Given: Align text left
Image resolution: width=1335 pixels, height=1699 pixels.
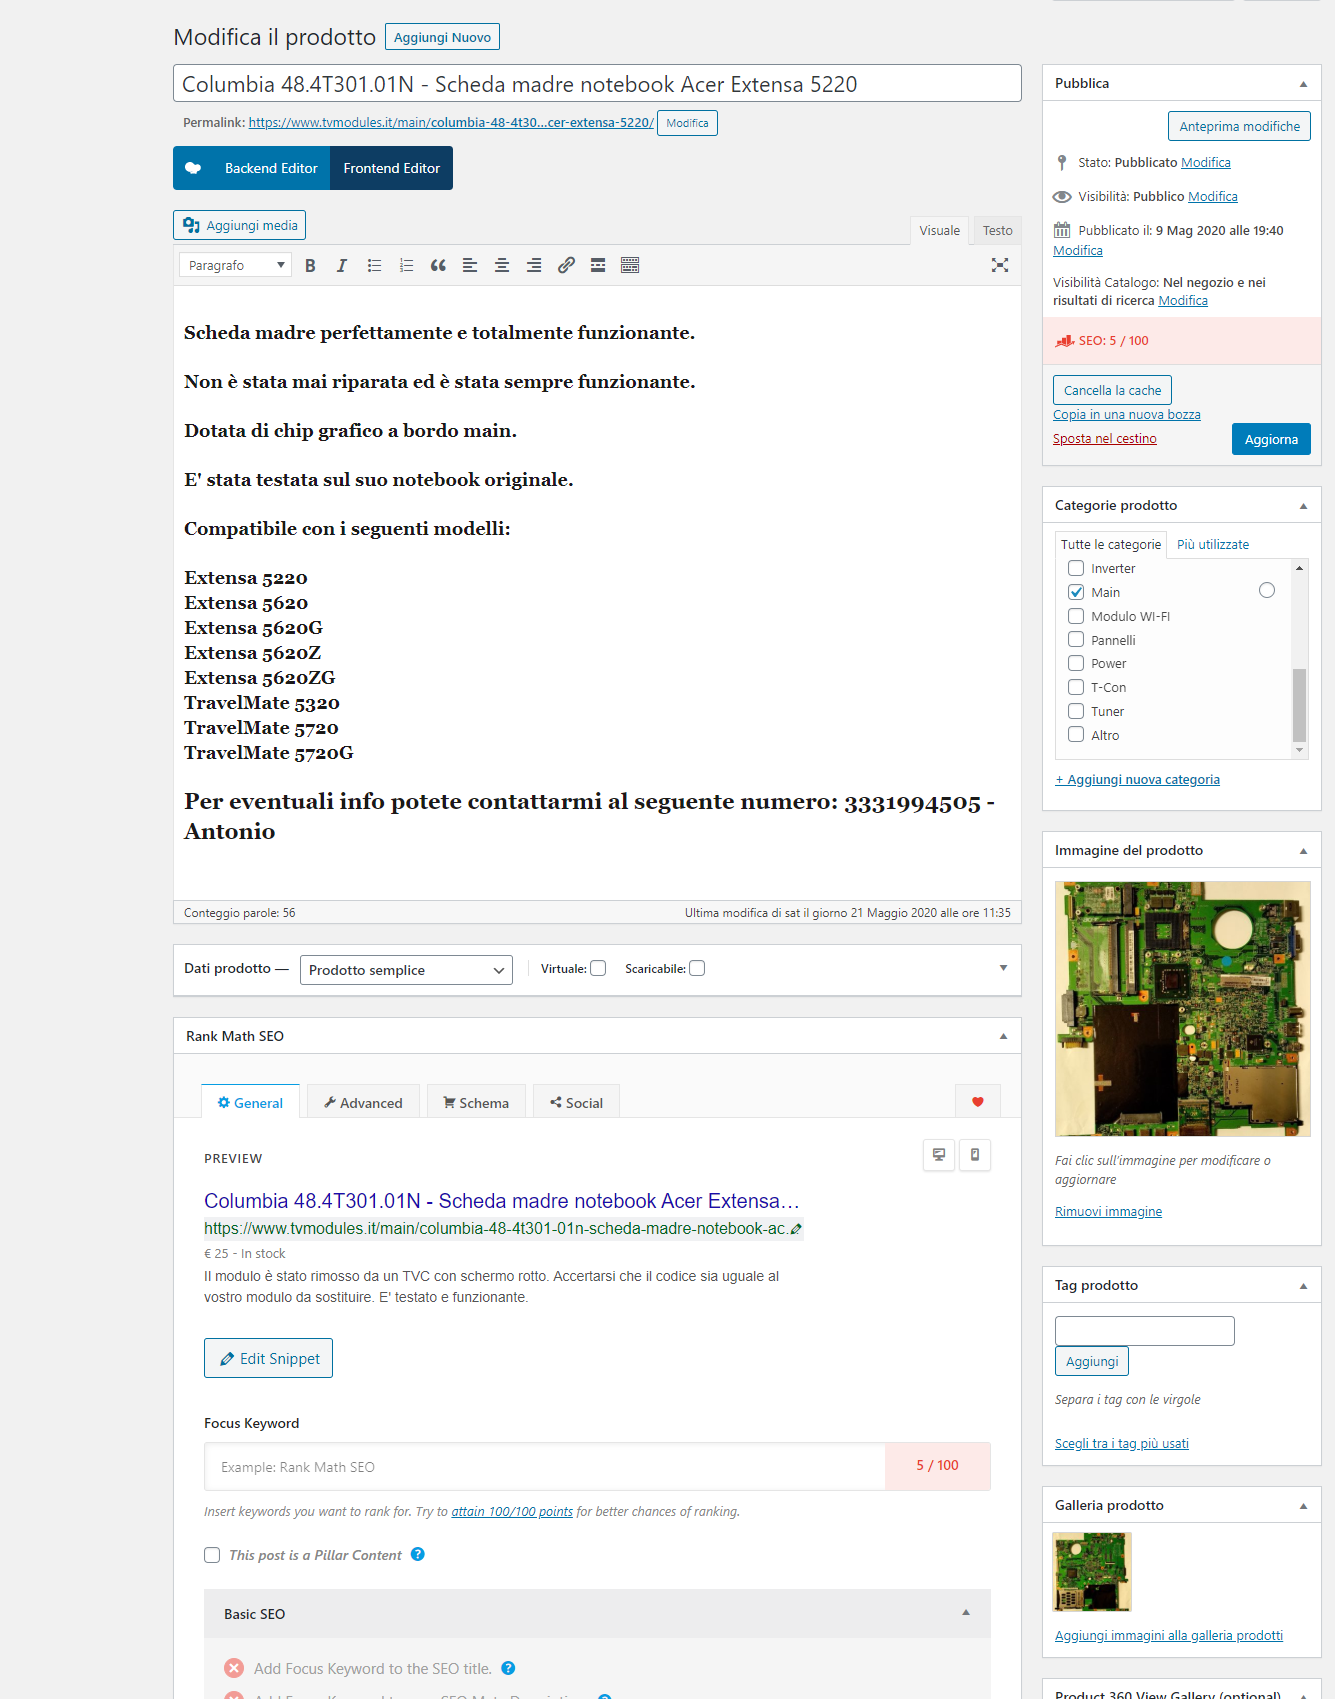Looking at the screenshot, I should point(470,265).
